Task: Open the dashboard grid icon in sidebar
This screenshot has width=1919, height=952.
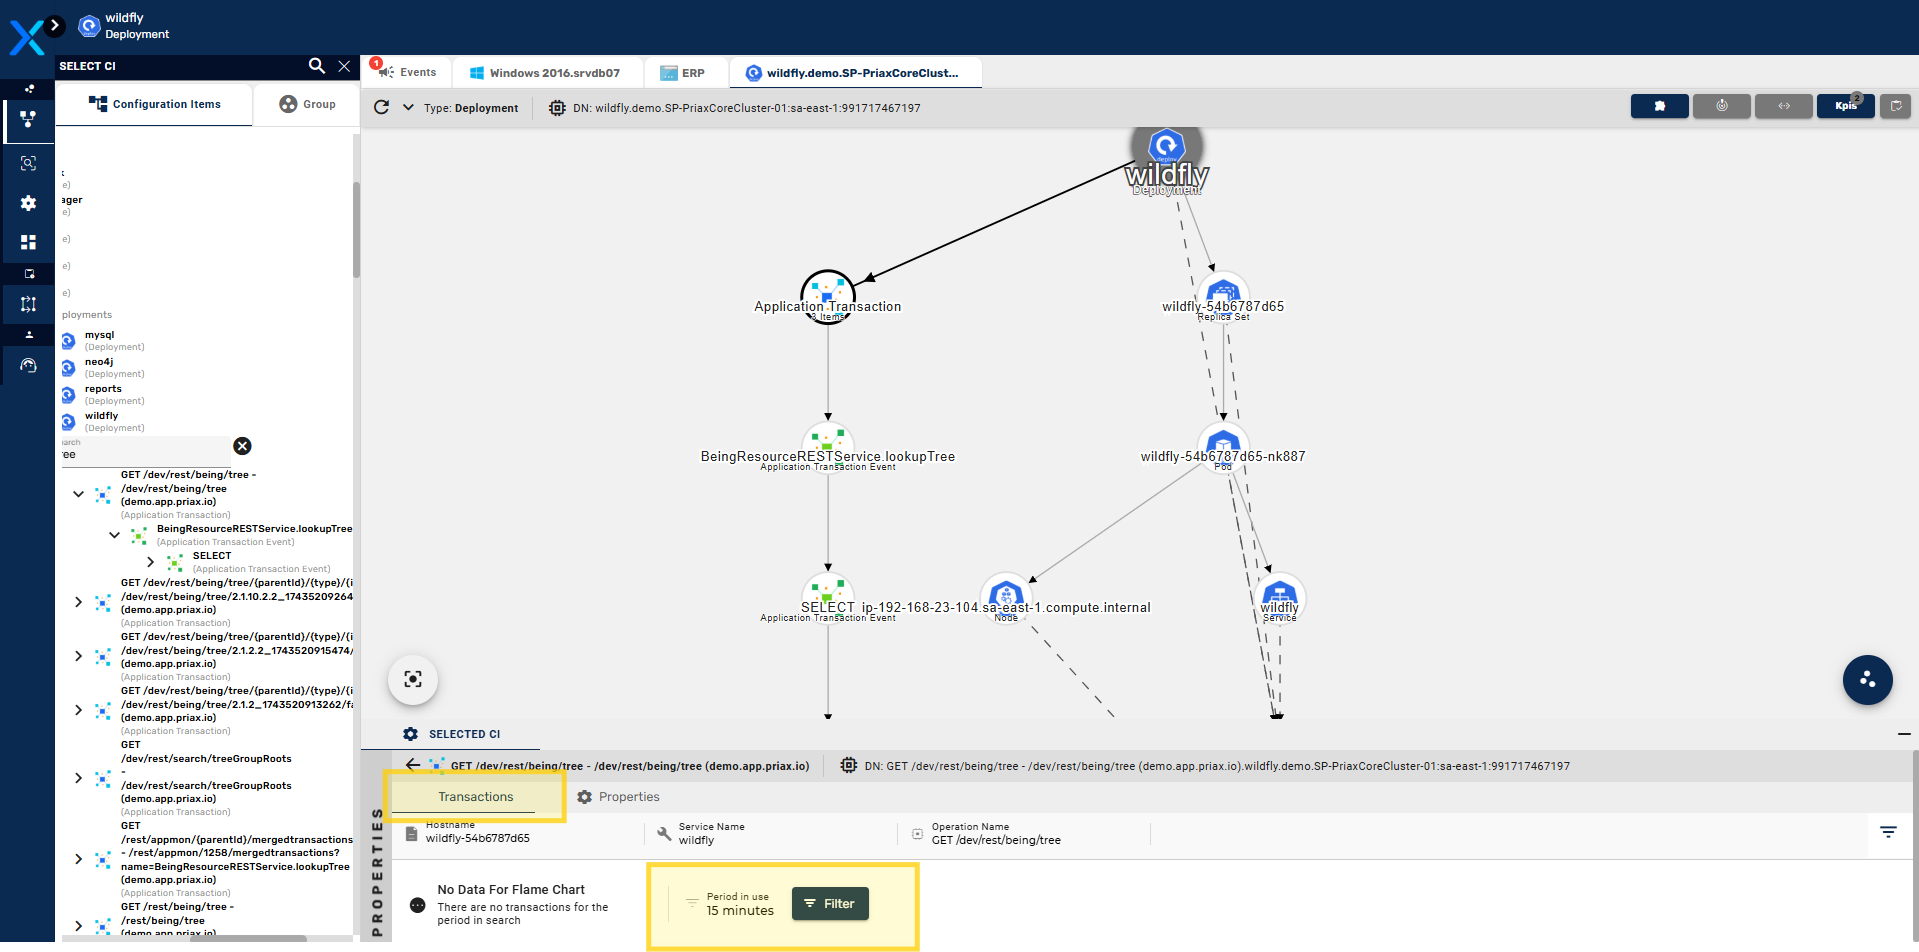Action: tap(28, 242)
